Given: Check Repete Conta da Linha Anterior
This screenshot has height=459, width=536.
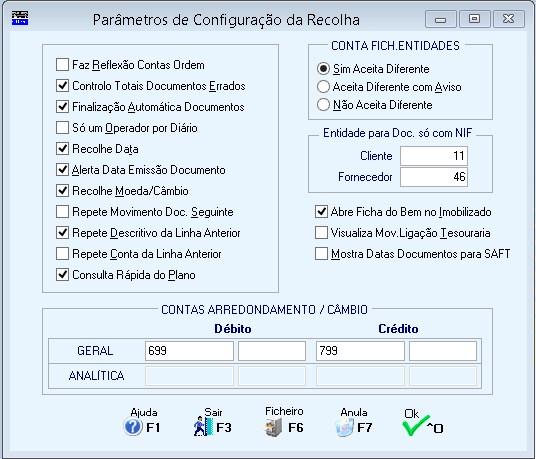Looking at the screenshot, I should pyautogui.click(x=62, y=254).
